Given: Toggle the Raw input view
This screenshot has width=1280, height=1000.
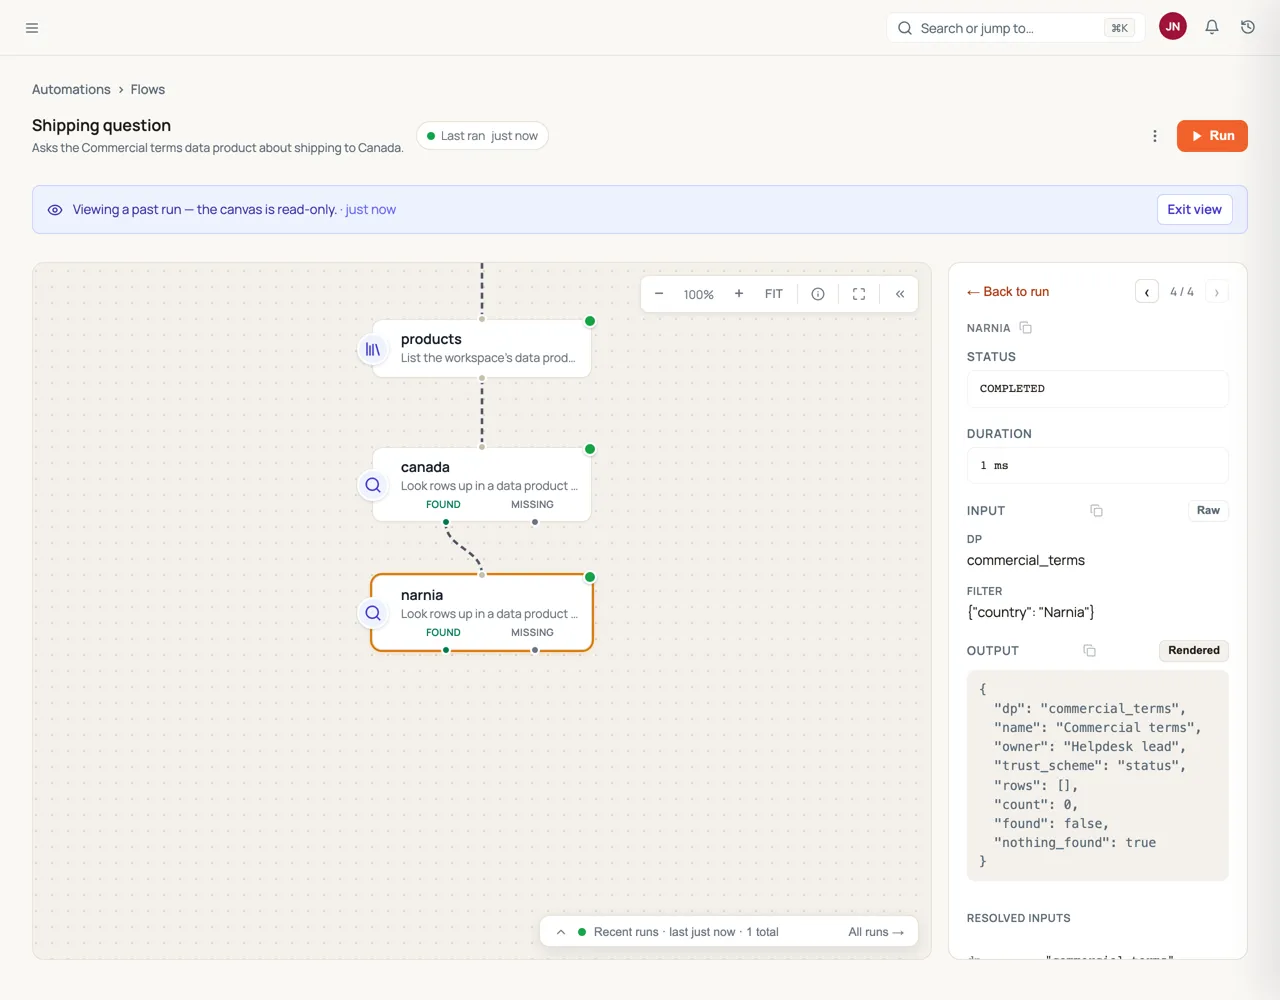Looking at the screenshot, I should (1208, 511).
